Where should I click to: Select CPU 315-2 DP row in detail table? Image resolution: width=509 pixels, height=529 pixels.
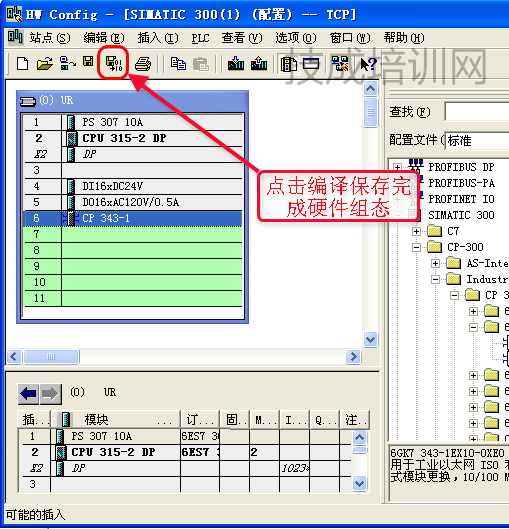[x=185, y=452]
